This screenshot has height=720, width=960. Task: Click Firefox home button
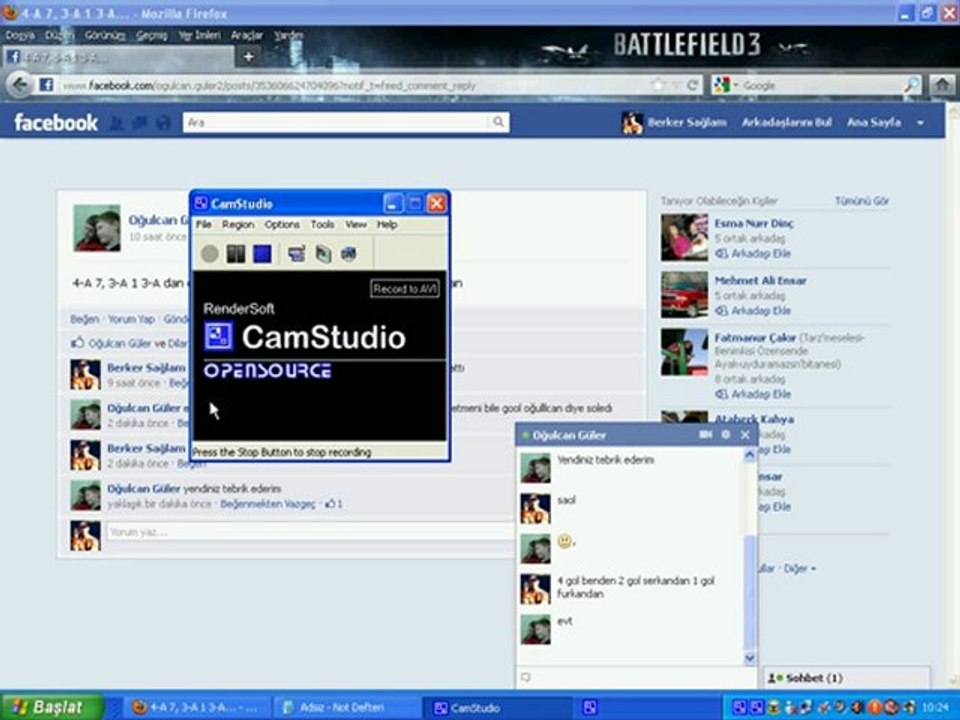click(942, 85)
